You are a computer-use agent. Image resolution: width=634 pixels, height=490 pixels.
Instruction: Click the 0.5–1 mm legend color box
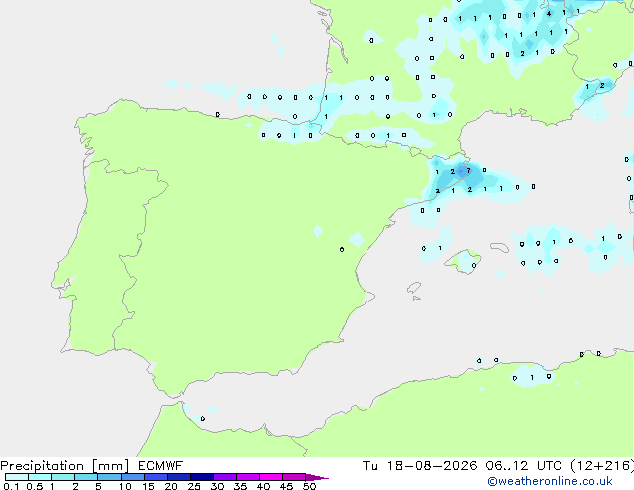[x=40, y=477]
